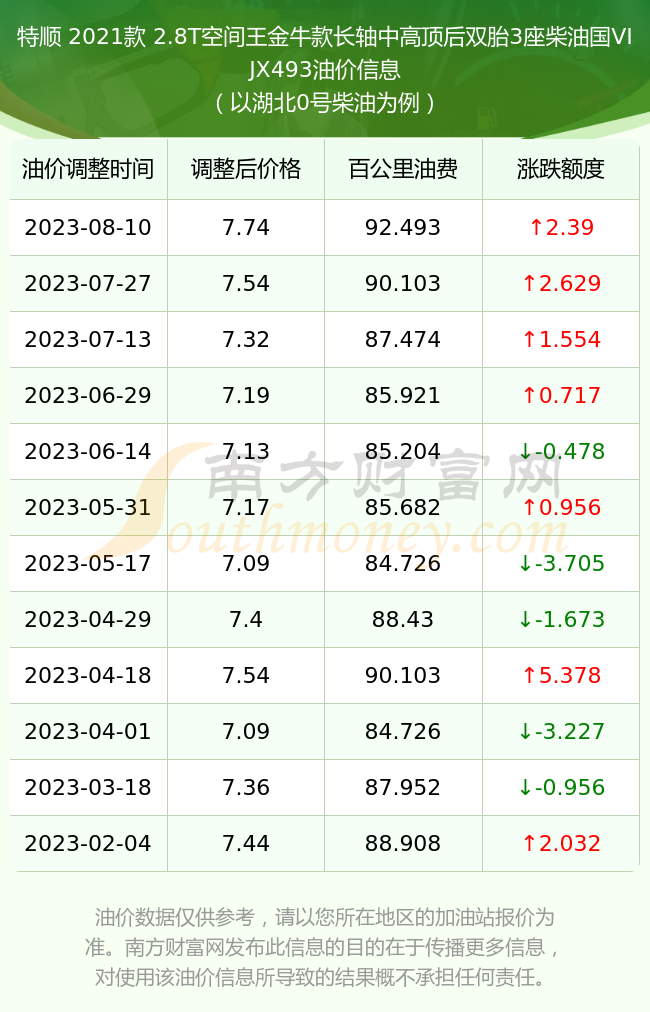The image size is (650, 1012).
Task: Click the 7.4 adjusted price cell
Action: tap(246, 620)
